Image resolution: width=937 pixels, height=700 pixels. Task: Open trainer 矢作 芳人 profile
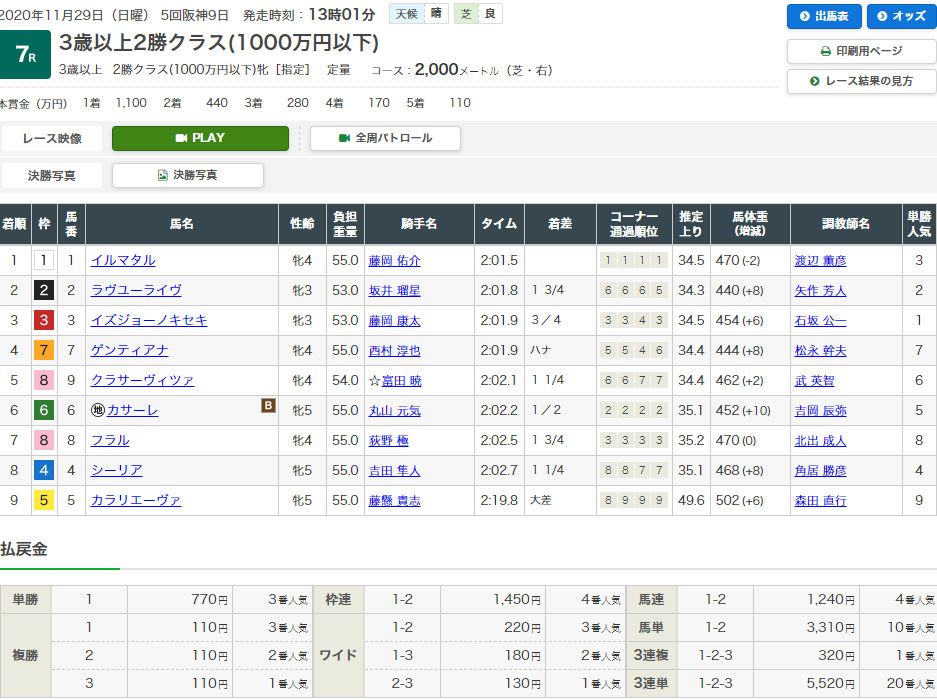tap(820, 290)
